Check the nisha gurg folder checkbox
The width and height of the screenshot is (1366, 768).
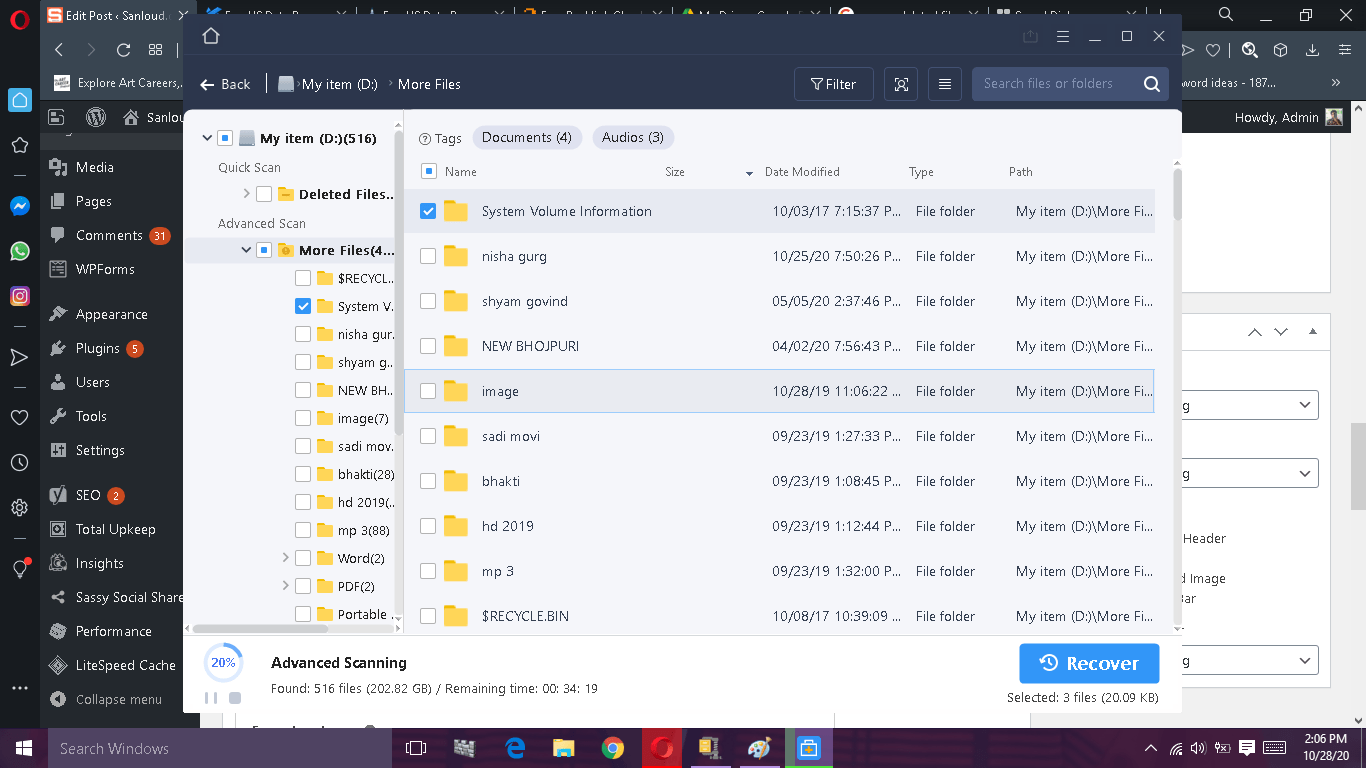[x=428, y=256]
